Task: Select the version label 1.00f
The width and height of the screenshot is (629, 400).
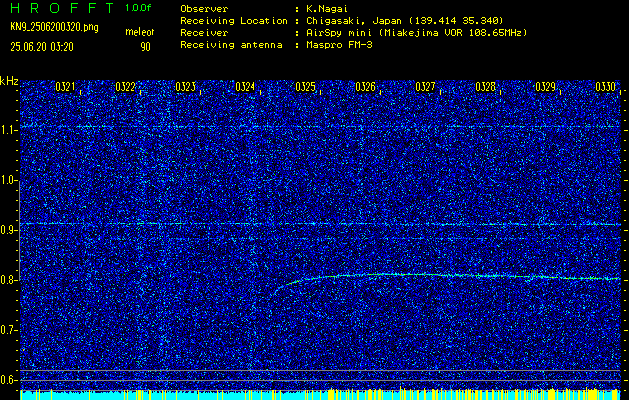Action: pyautogui.click(x=138, y=8)
